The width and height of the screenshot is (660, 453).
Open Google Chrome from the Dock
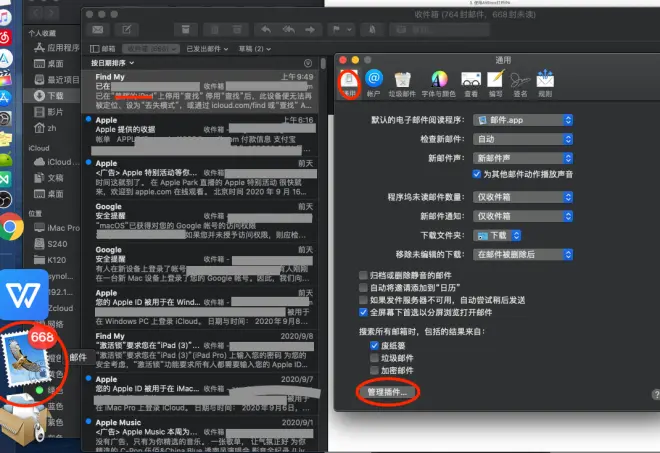(11, 226)
